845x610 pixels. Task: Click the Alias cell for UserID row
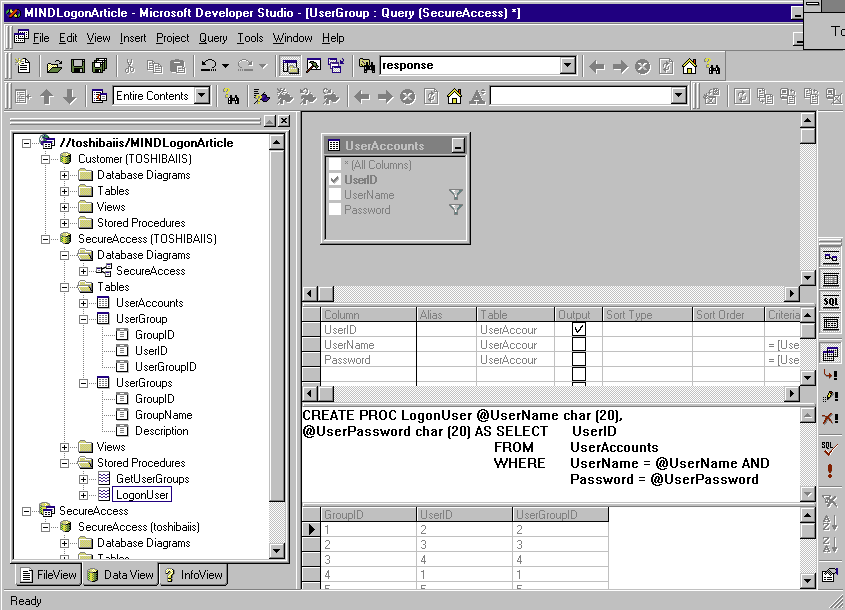coord(445,329)
